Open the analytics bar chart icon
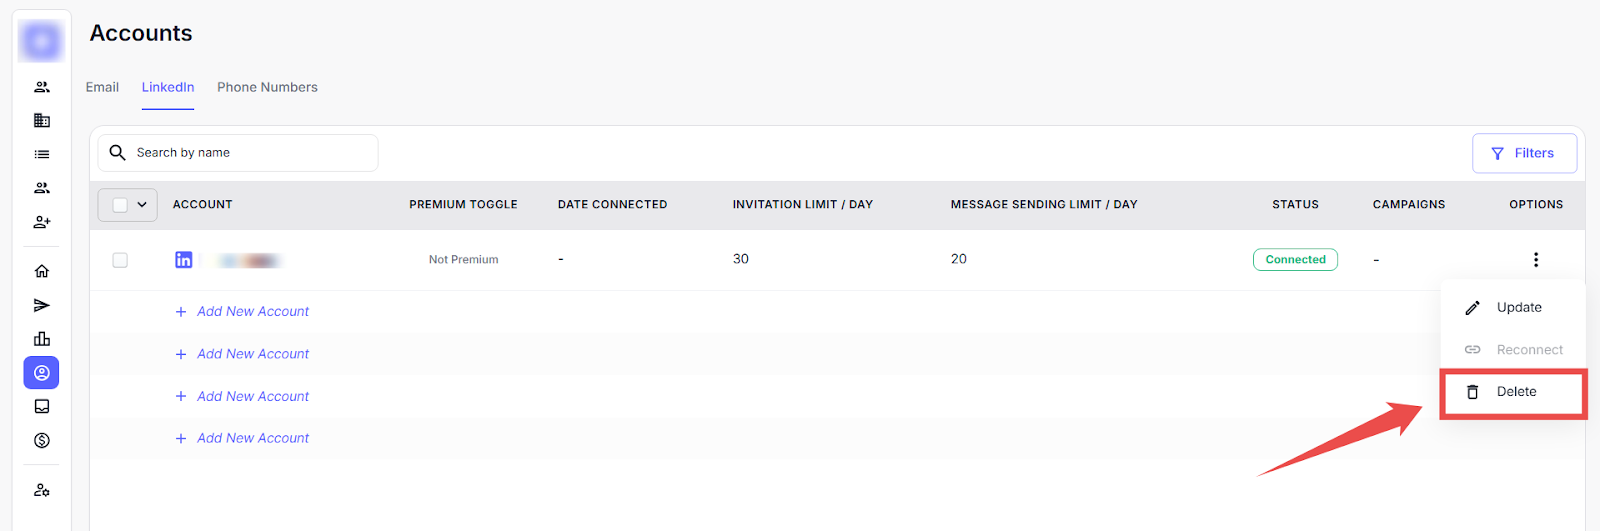 (x=42, y=339)
